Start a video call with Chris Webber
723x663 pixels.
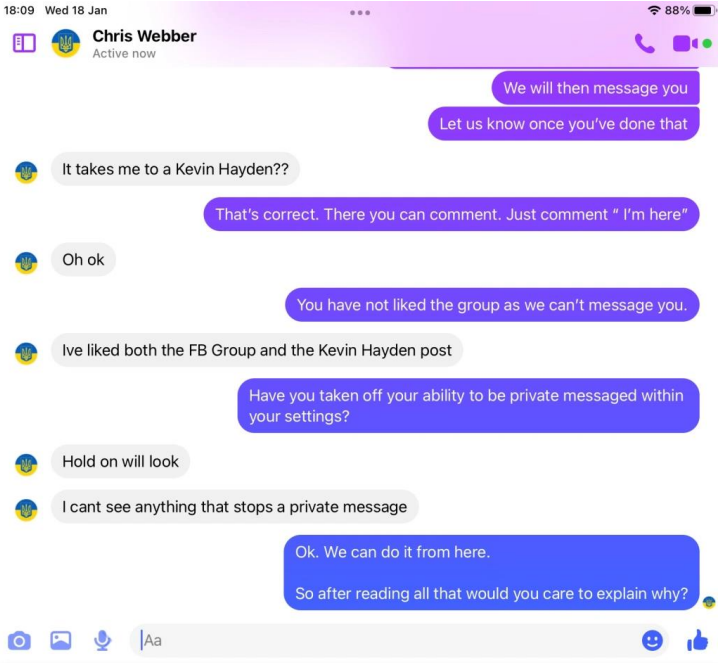pos(685,44)
